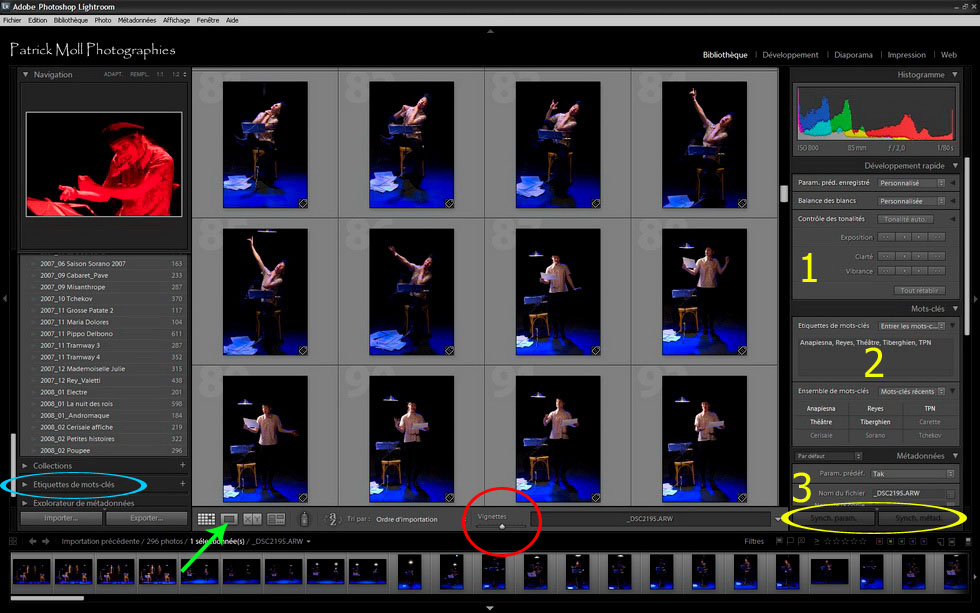Go back with filmstrip left arrow

[33, 541]
